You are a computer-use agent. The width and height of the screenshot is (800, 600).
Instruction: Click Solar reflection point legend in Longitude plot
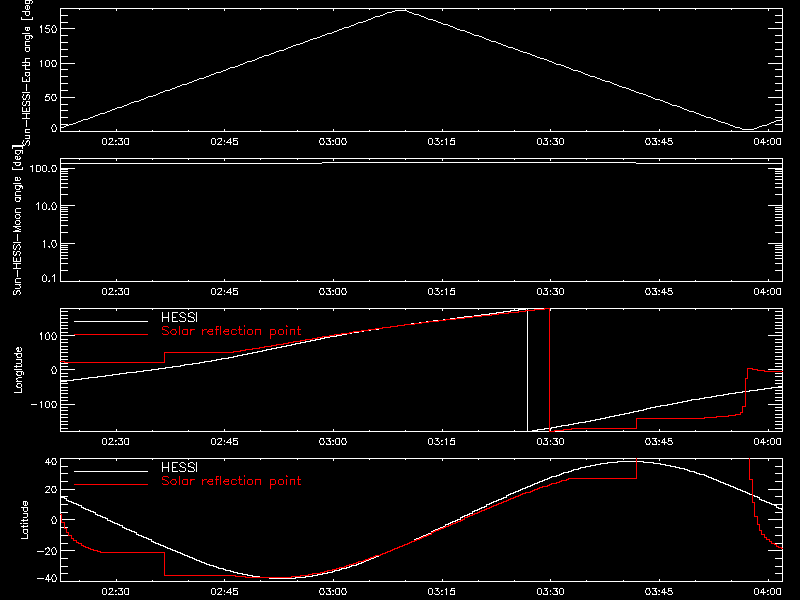click(x=231, y=331)
